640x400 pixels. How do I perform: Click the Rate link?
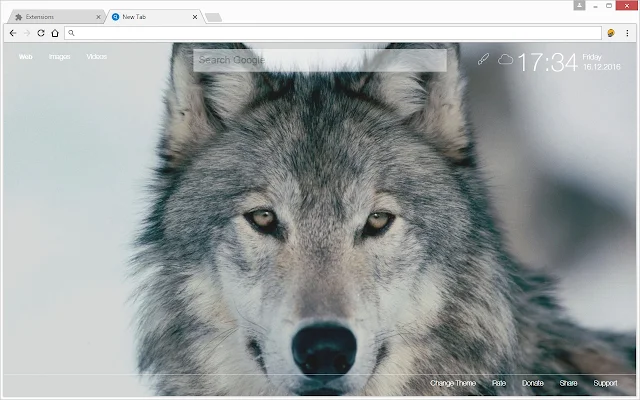point(499,383)
